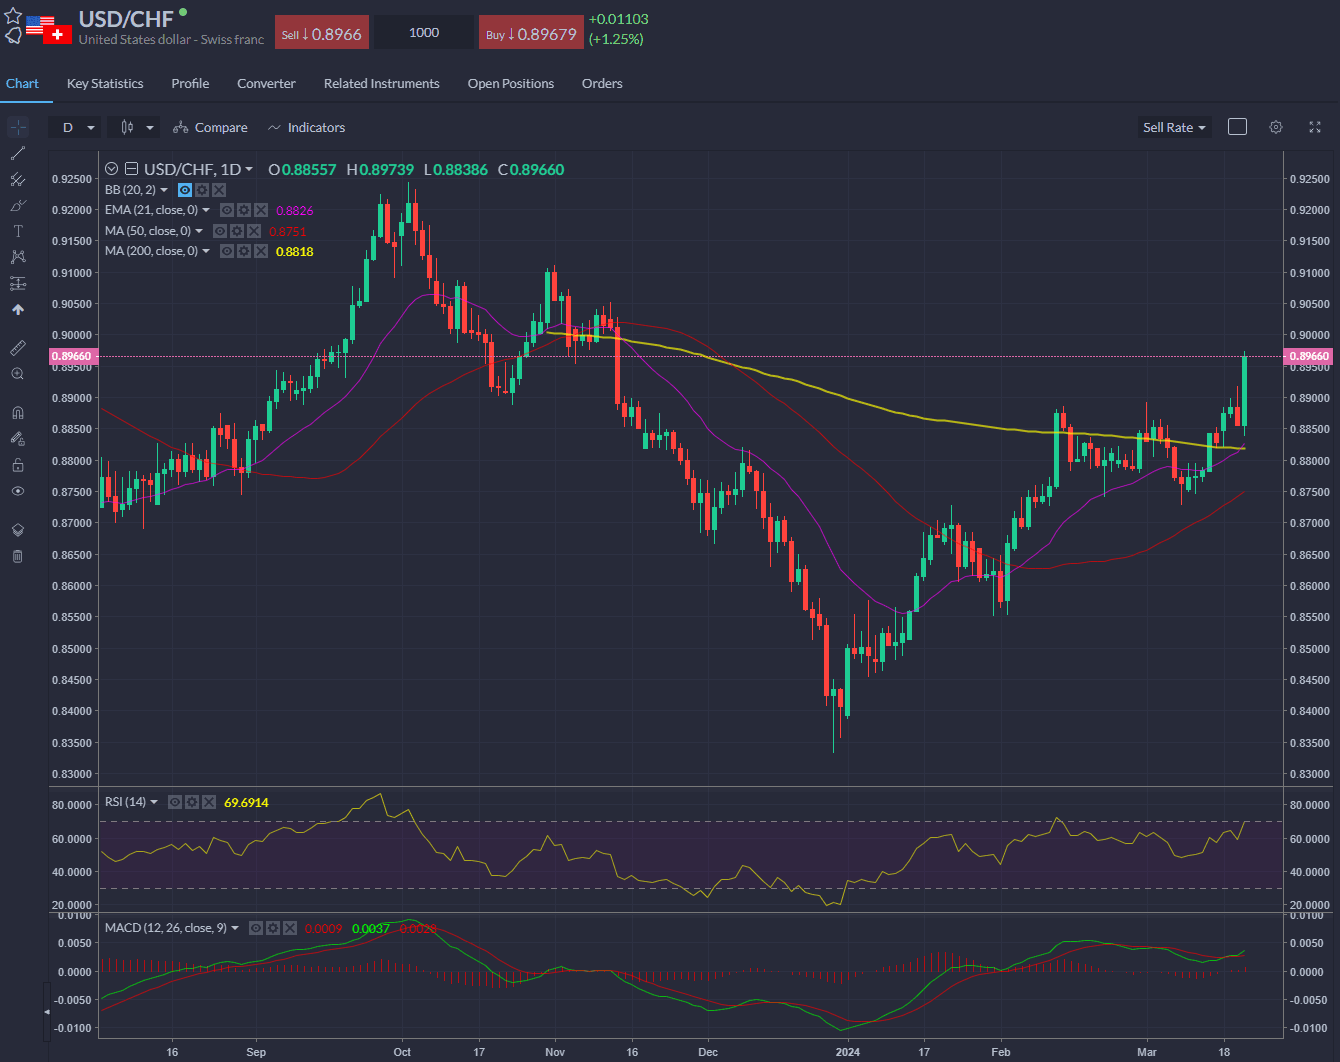This screenshot has width=1340, height=1062.
Task: Open MACD settings gear
Action: [x=273, y=928]
